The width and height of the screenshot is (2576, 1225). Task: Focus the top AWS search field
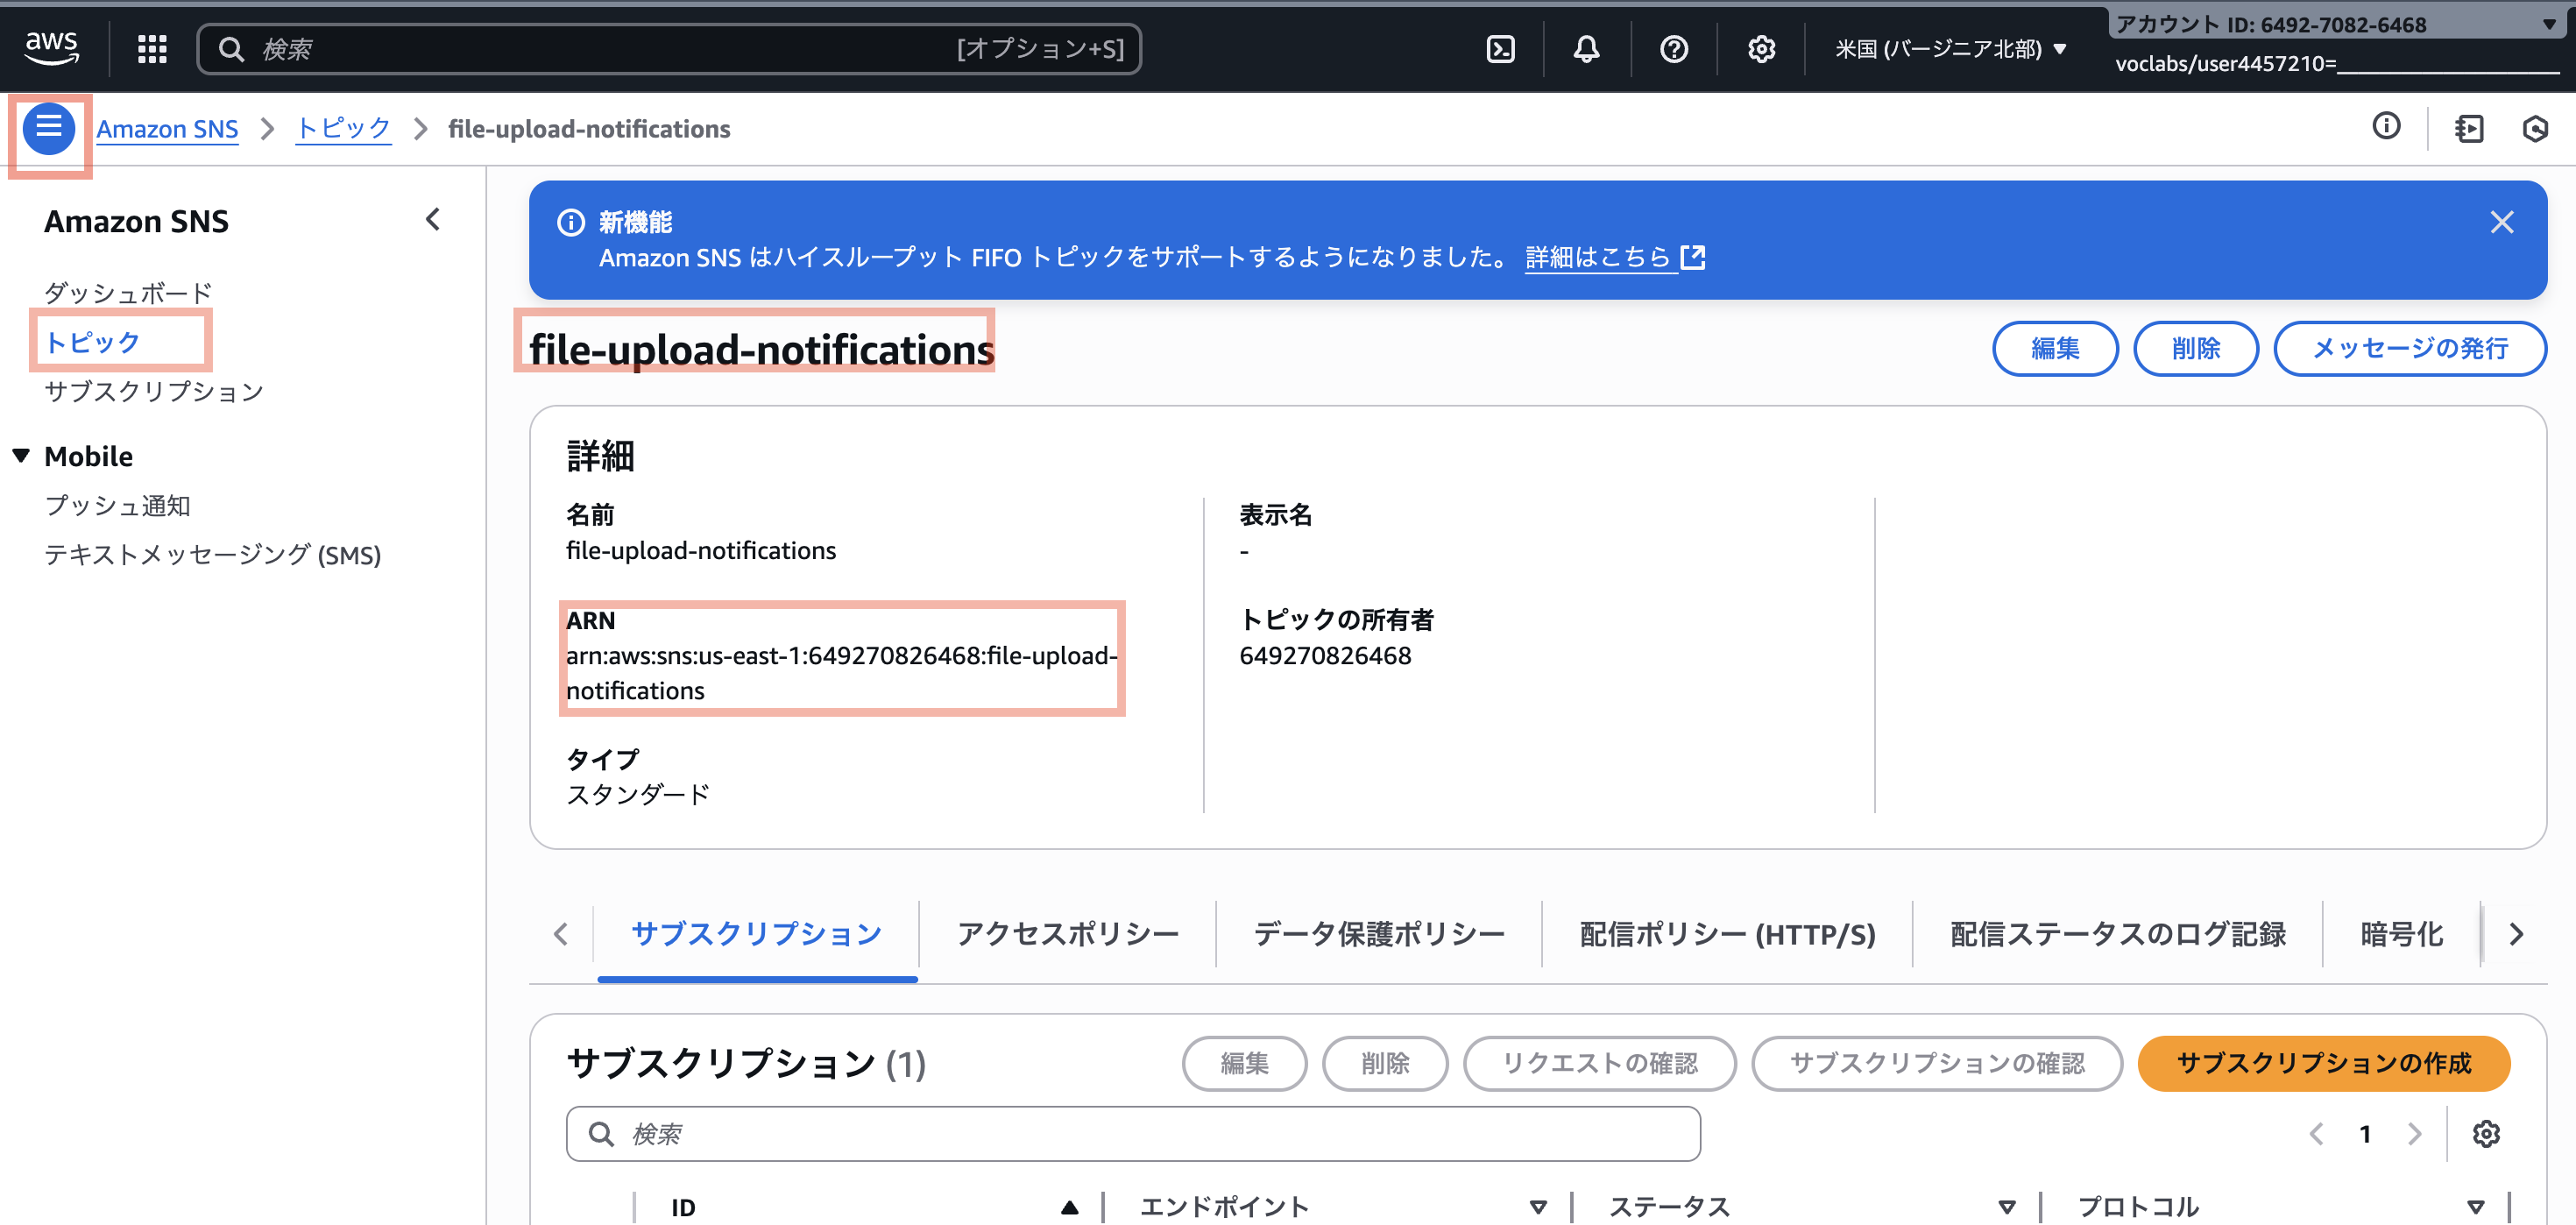[669, 49]
